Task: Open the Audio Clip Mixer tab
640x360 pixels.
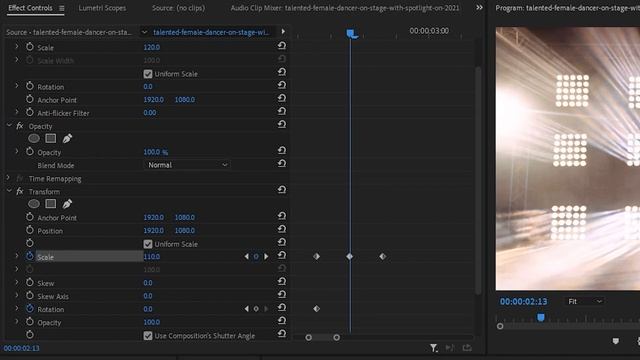Action: coord(345,8)
